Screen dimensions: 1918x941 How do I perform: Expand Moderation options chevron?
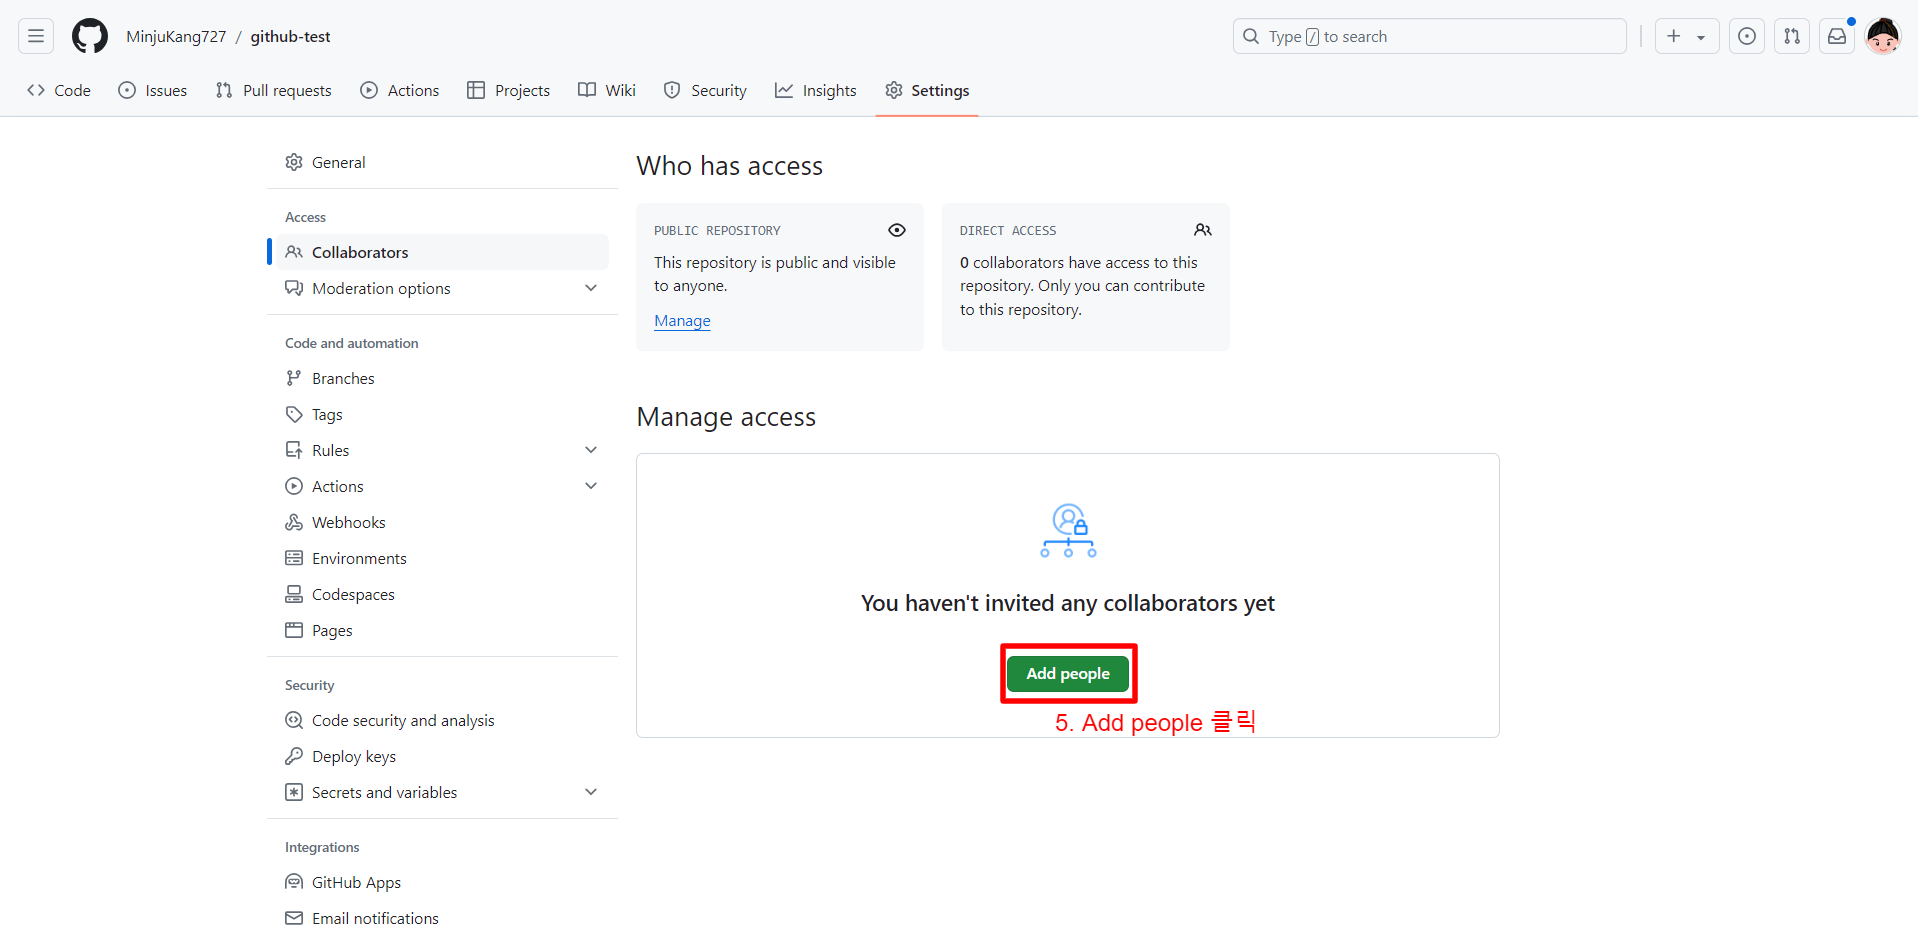coord(591,288)
